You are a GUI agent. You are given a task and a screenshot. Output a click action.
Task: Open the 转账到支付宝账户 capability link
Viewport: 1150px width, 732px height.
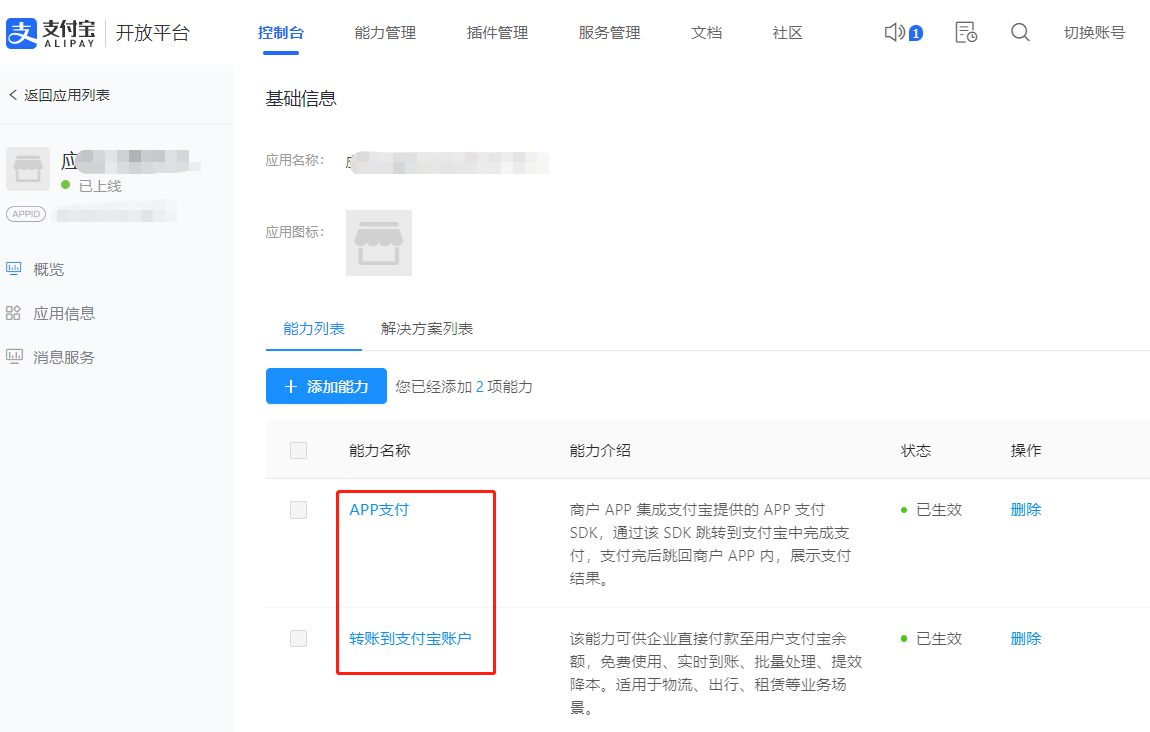click(410, 638)
